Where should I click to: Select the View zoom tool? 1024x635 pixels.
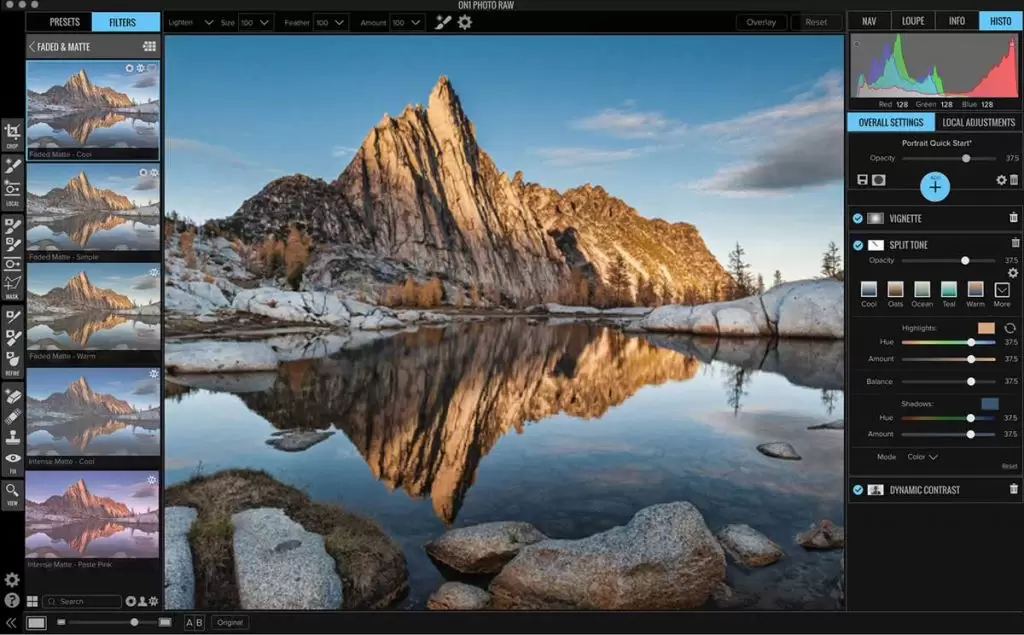point(12,492)
